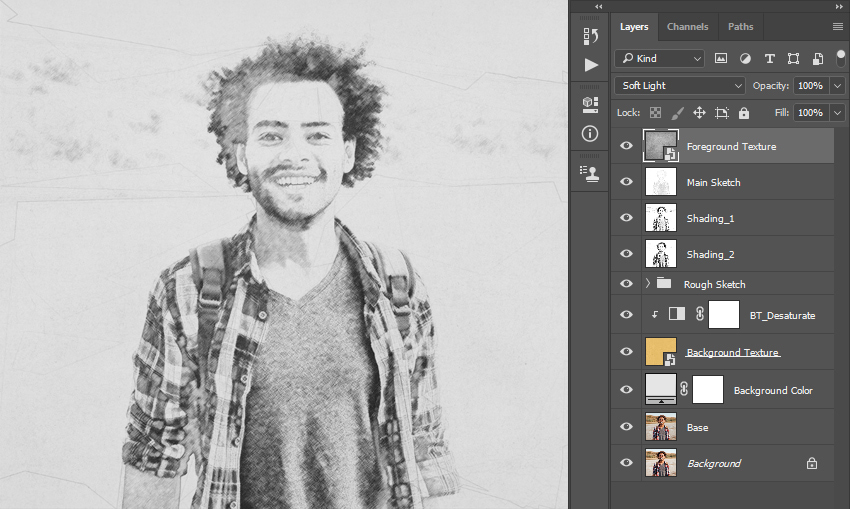Open the Opacity slider dropdown arrow
The width and height of the screenshot is (850, 509).
838,86
